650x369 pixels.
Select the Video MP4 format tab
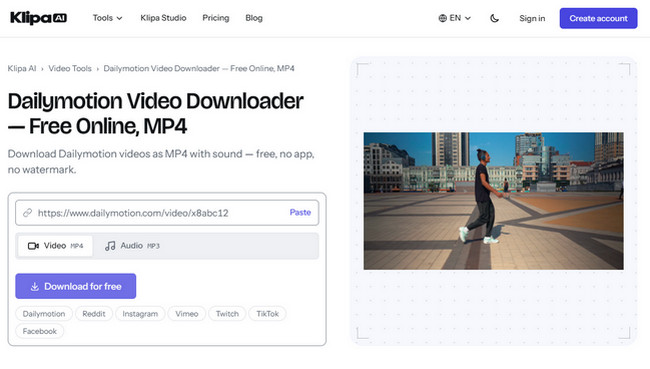(56, 246)
